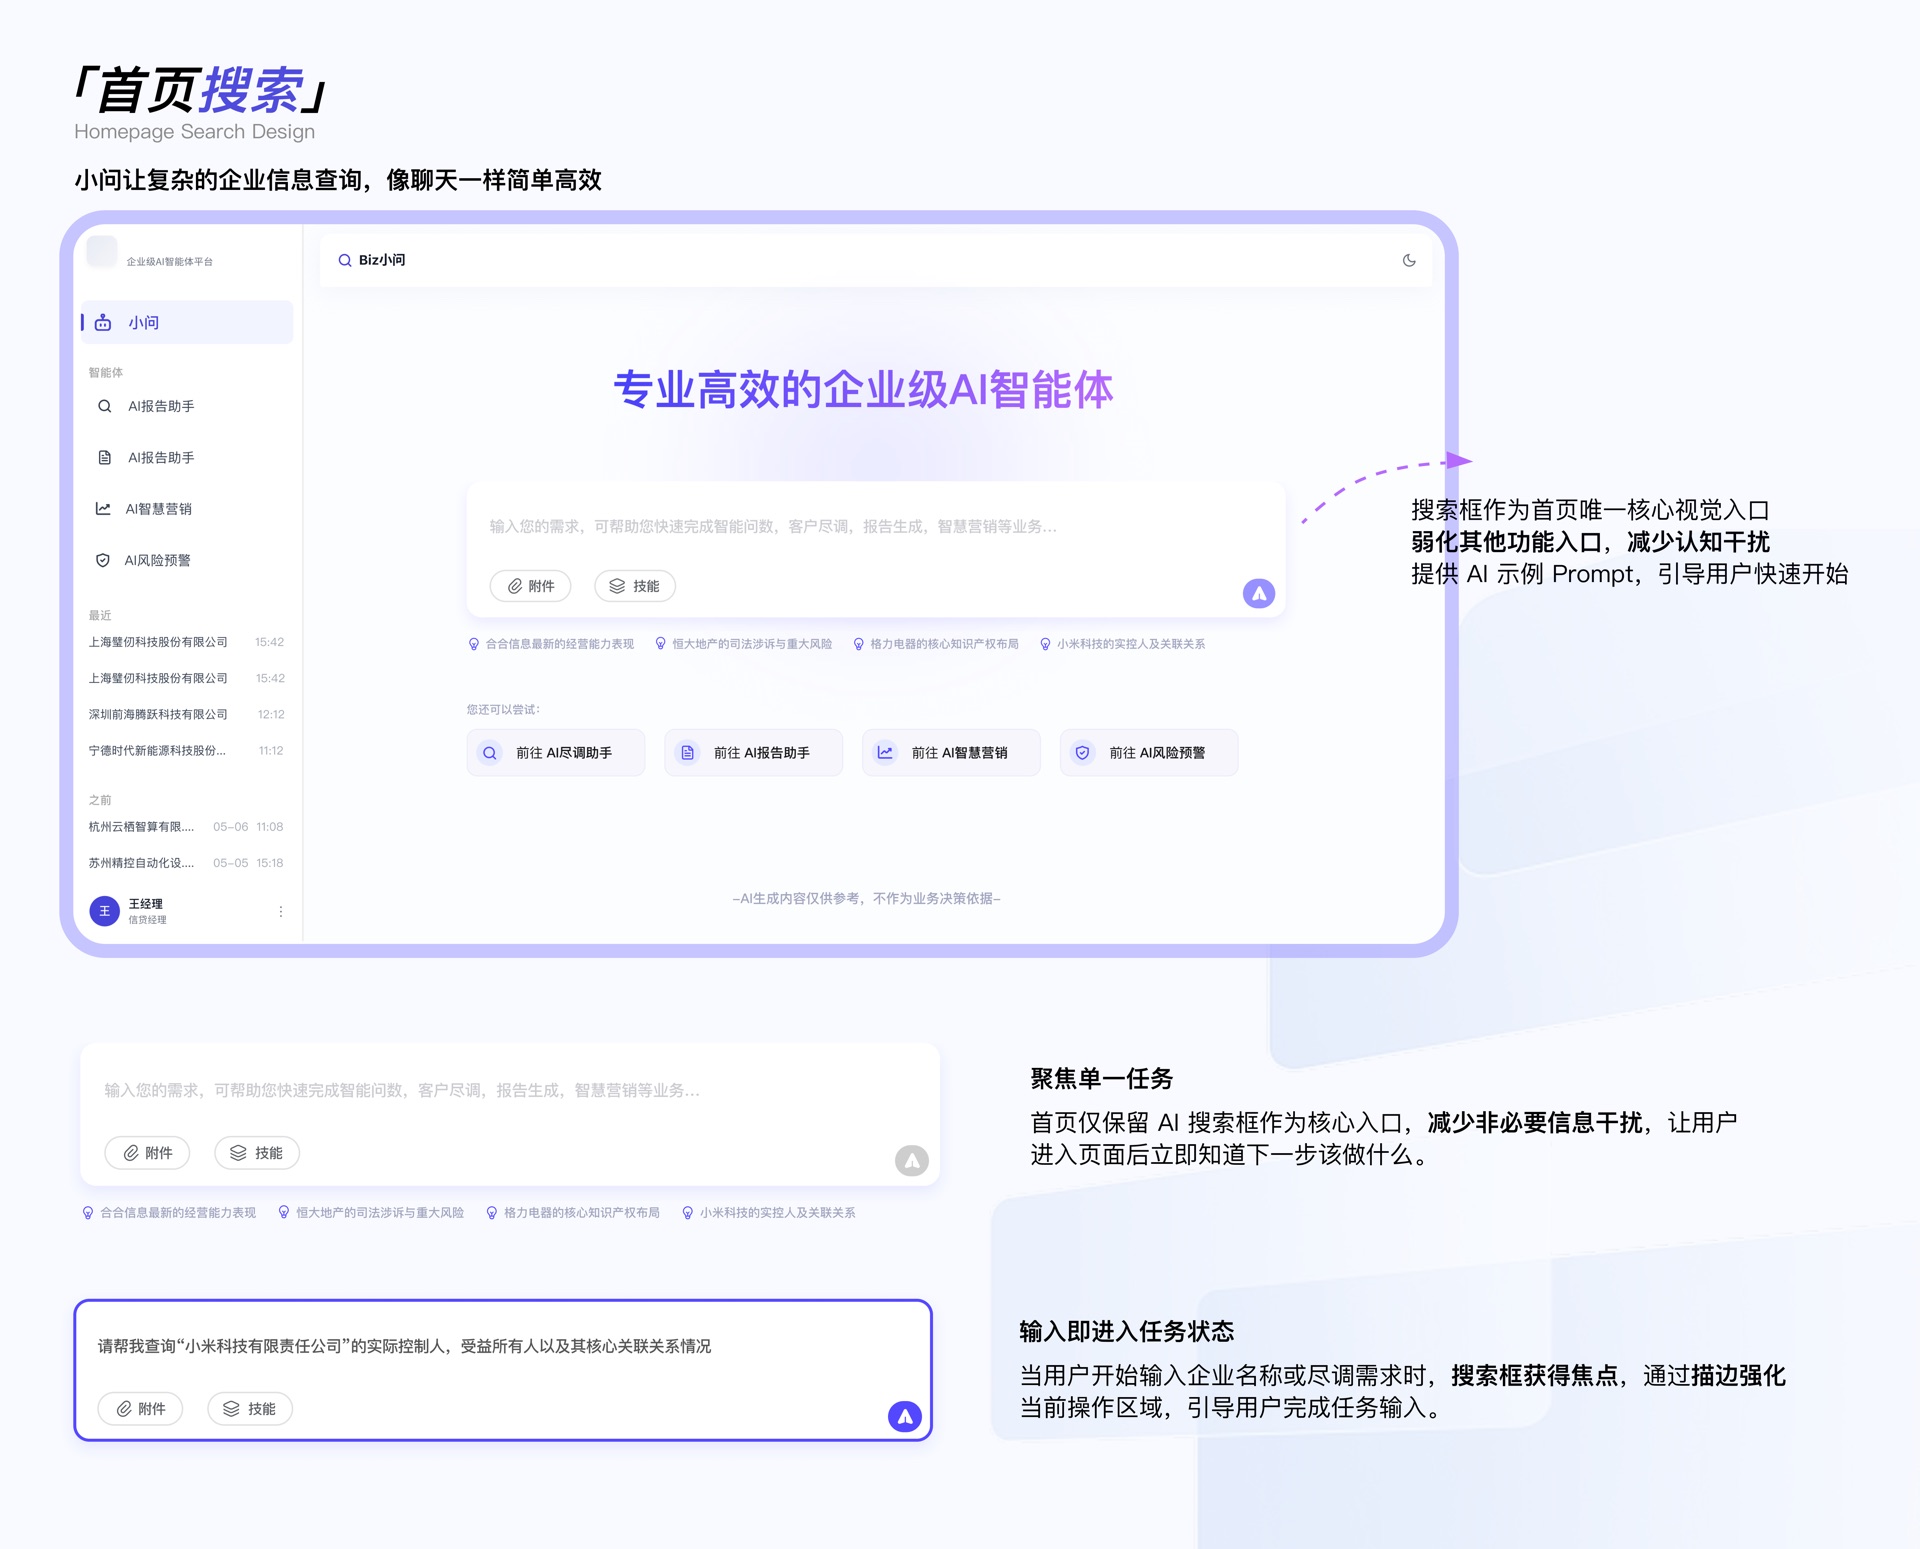Click the grey disabled send arrow button
This screenshot has height=1549, width=1920.
tap(911, 1160)
